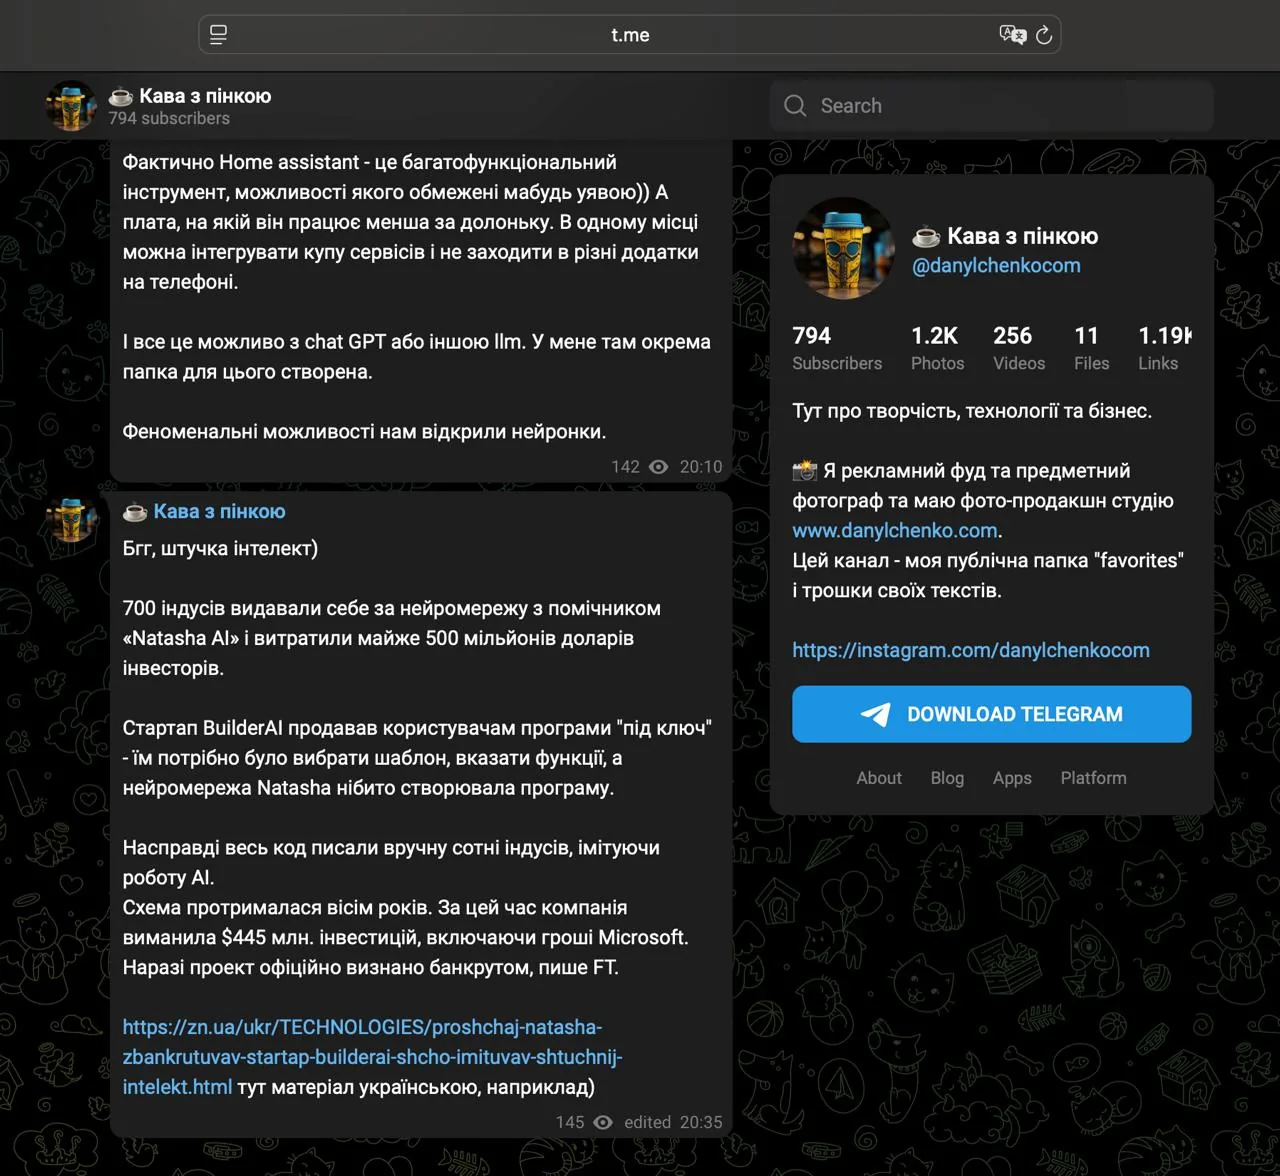Open the Platform footer link

pos(1093,778)
